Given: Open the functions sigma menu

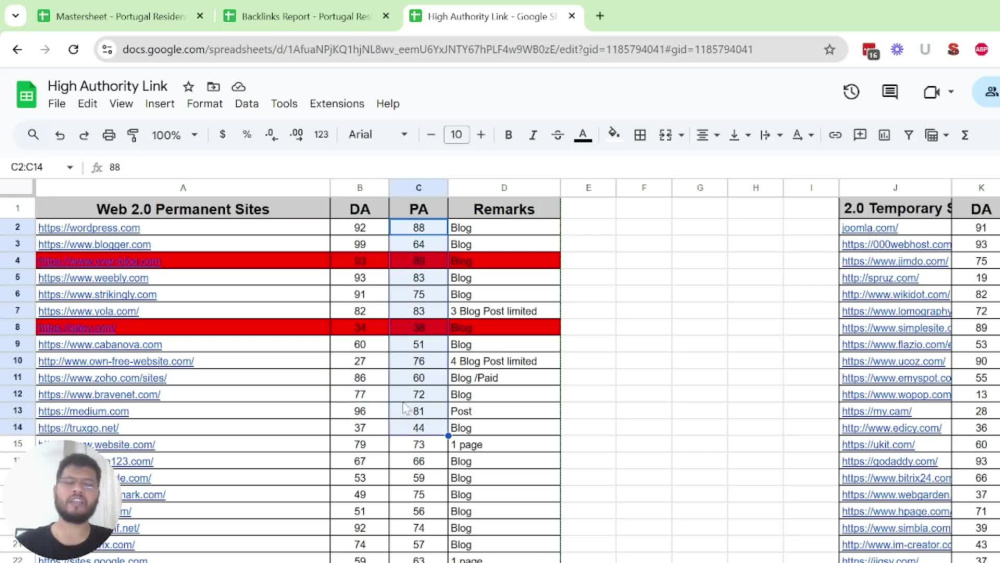Looking at the screenshot, I should point(965,135).
